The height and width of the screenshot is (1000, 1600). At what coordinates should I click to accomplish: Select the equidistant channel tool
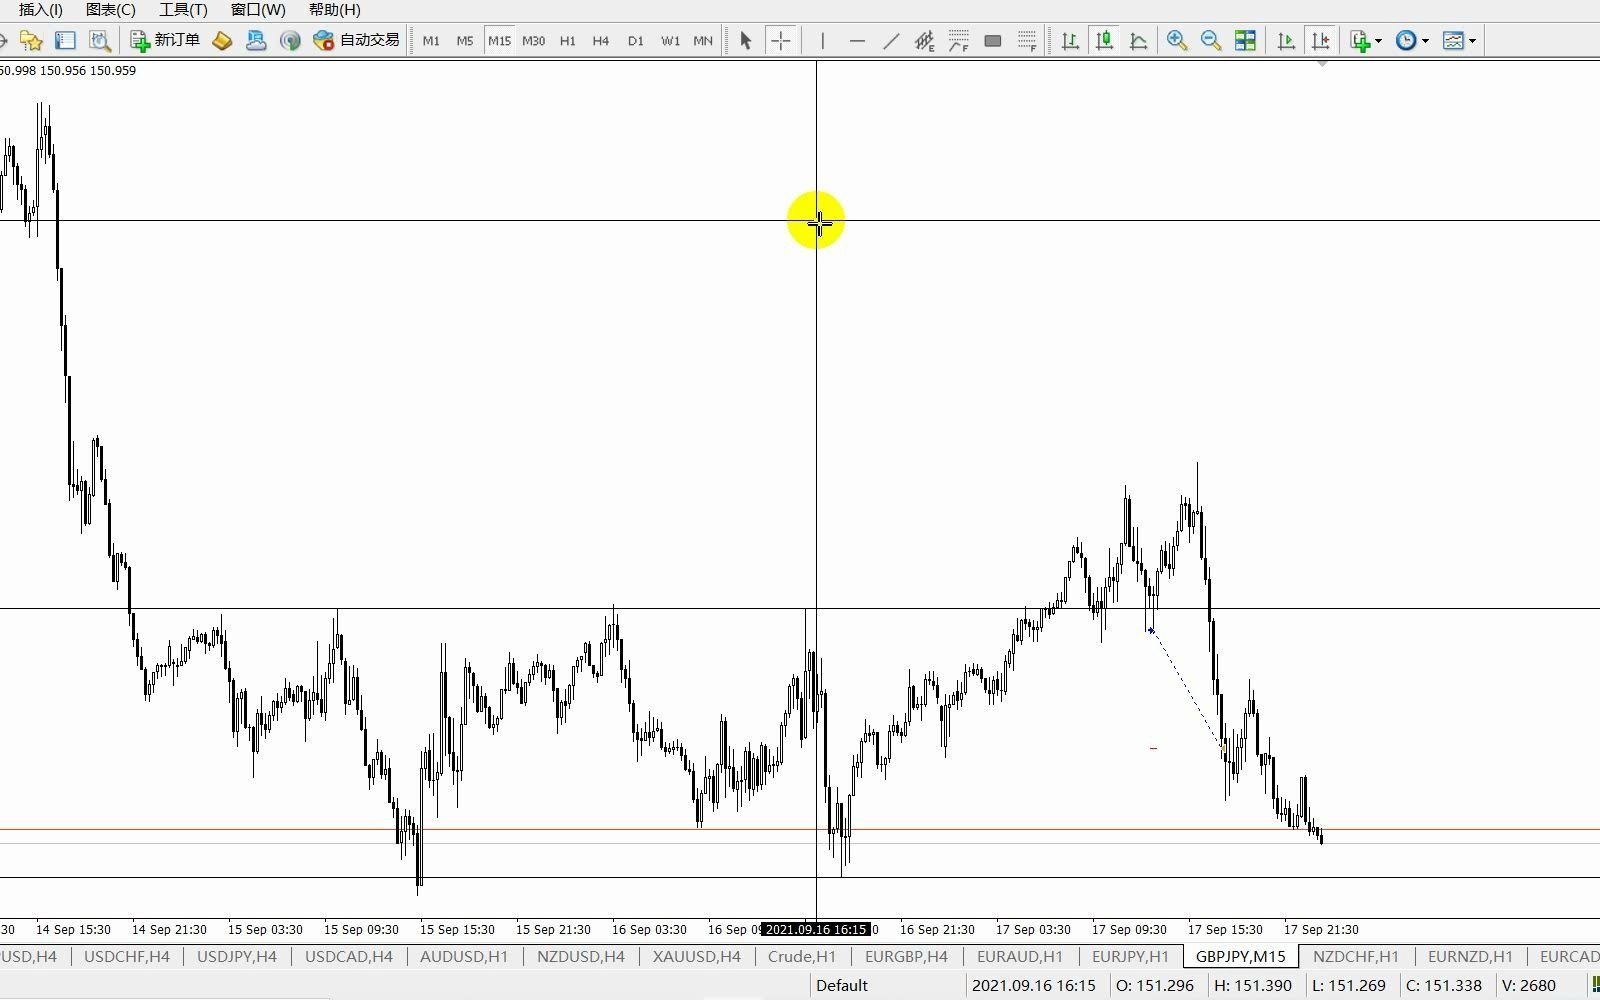(925, 41)
